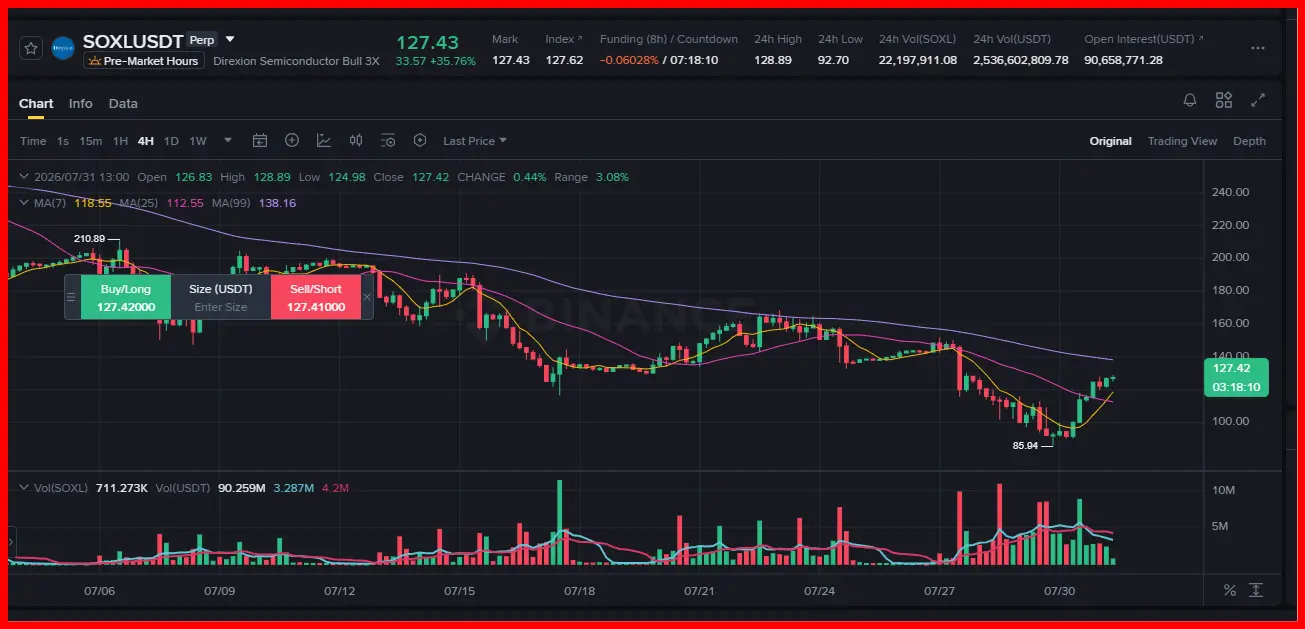Open the SOXLUSDT symbol selector dropdown
The image size is (1305, 629).
[231, 40]
